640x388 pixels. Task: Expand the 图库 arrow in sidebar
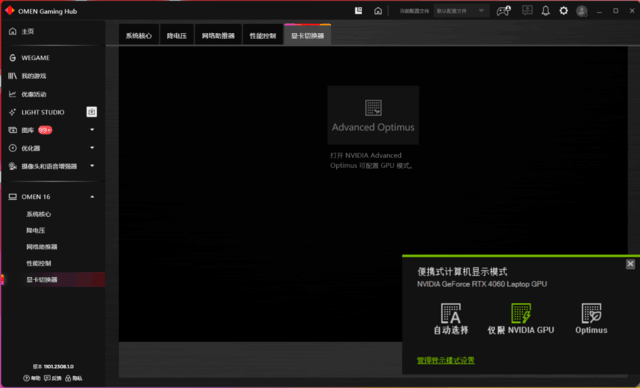(x=92, y=130)
